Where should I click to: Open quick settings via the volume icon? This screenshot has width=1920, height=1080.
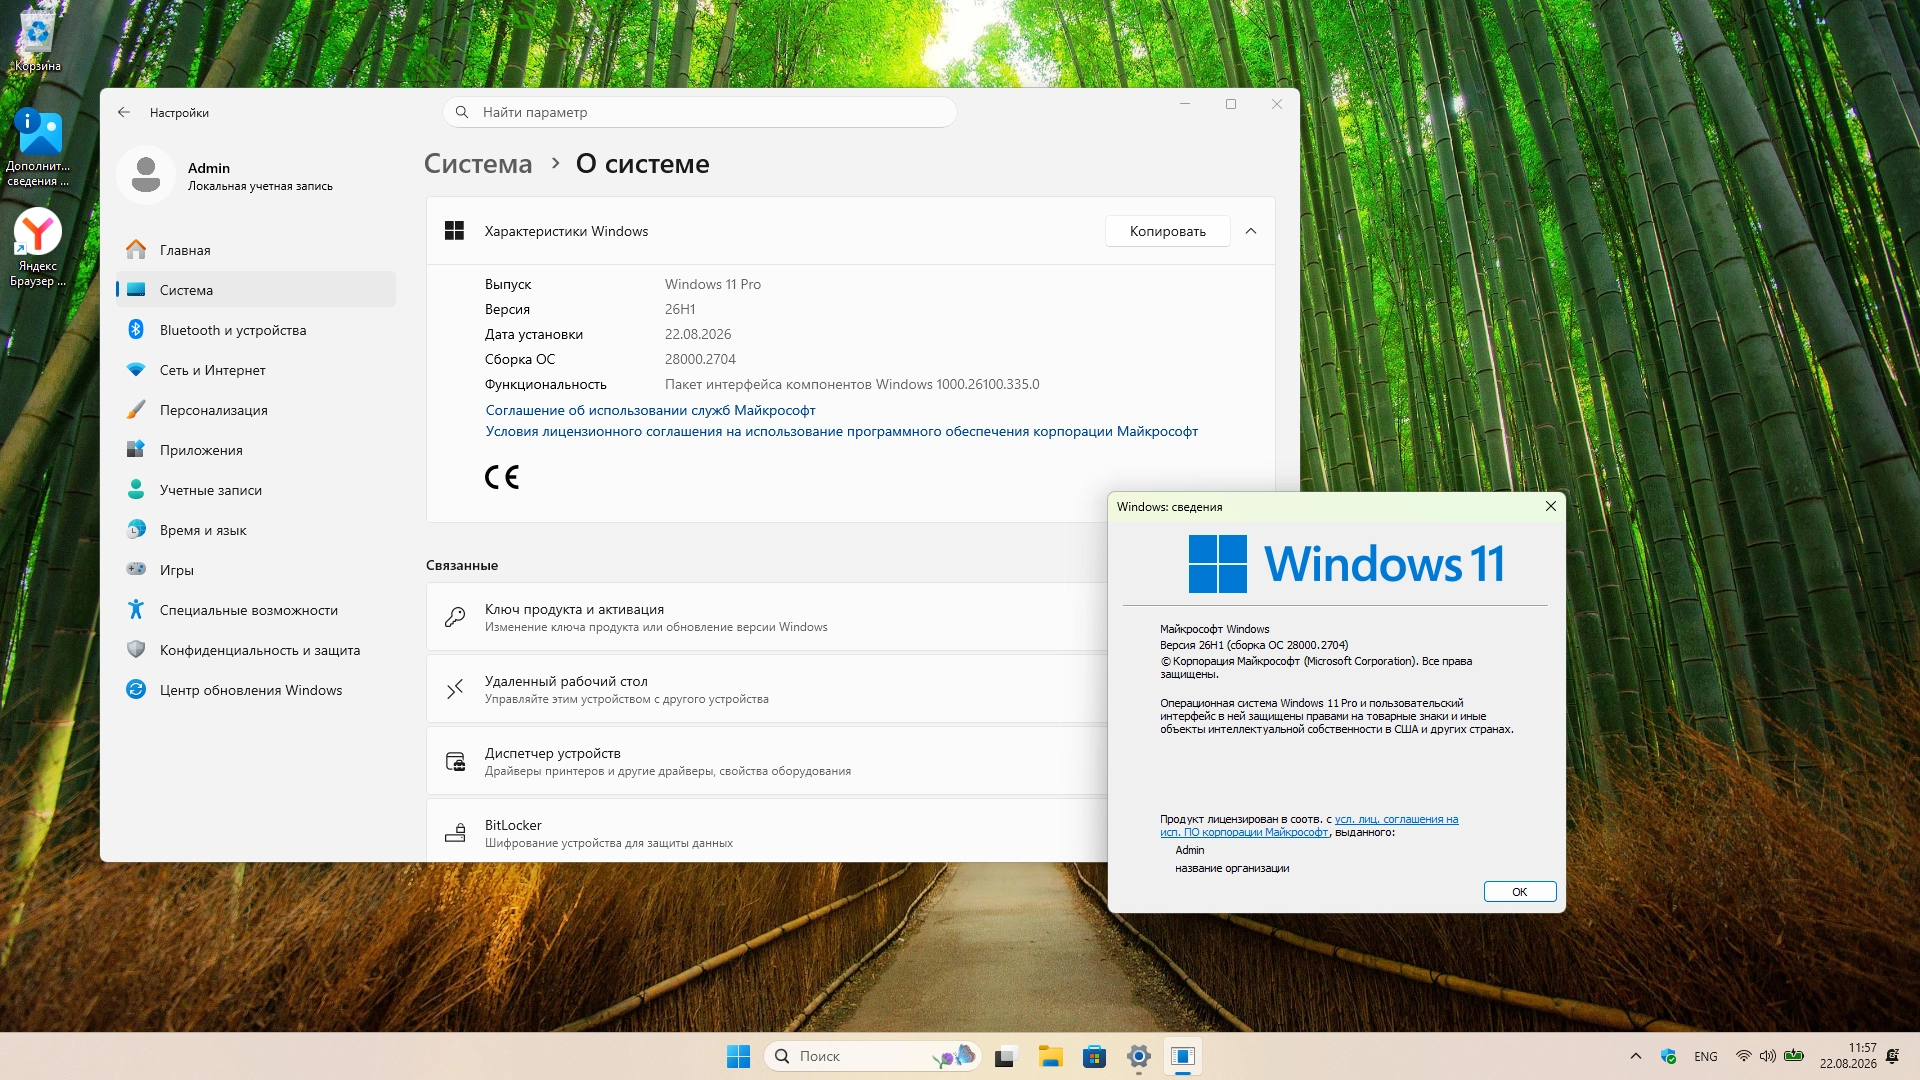1768,1056
